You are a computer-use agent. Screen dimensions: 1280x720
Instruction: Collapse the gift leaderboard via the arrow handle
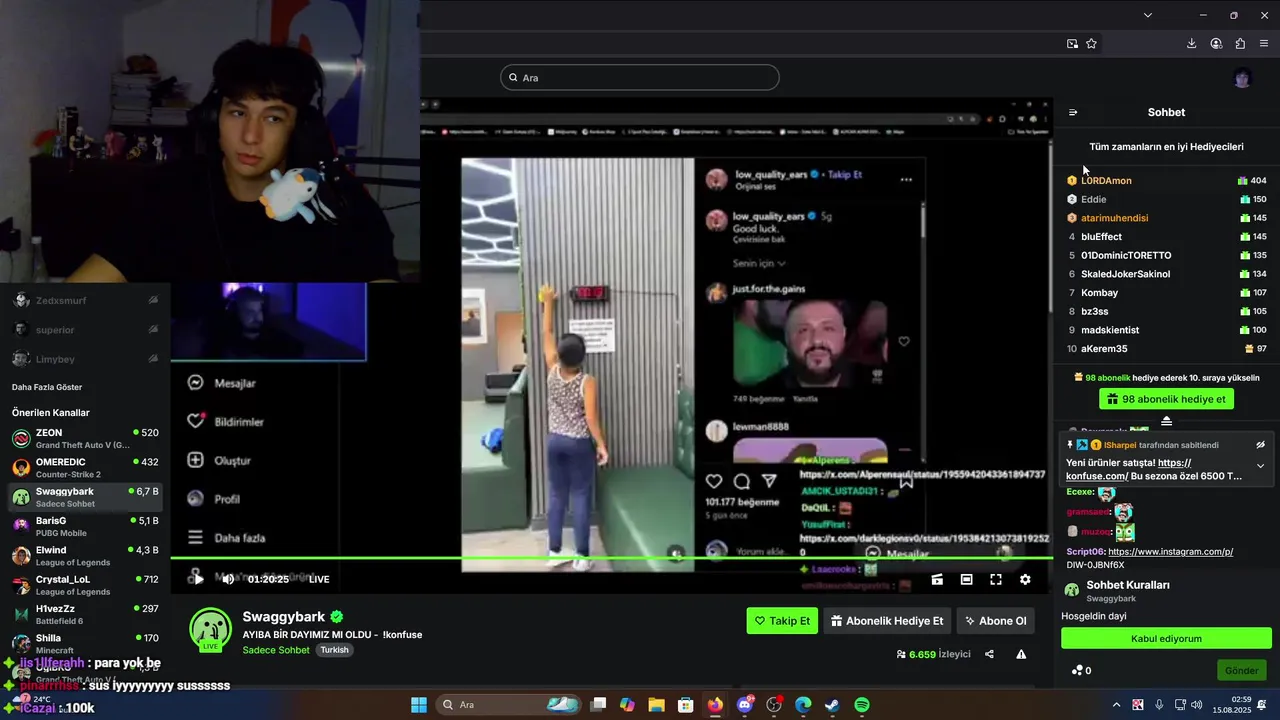coord(1166,421)
